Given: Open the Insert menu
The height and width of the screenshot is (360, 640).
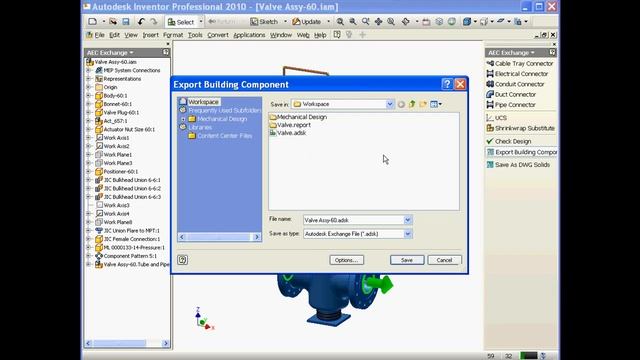Looking at the screenshot, I should pos(150,35).
